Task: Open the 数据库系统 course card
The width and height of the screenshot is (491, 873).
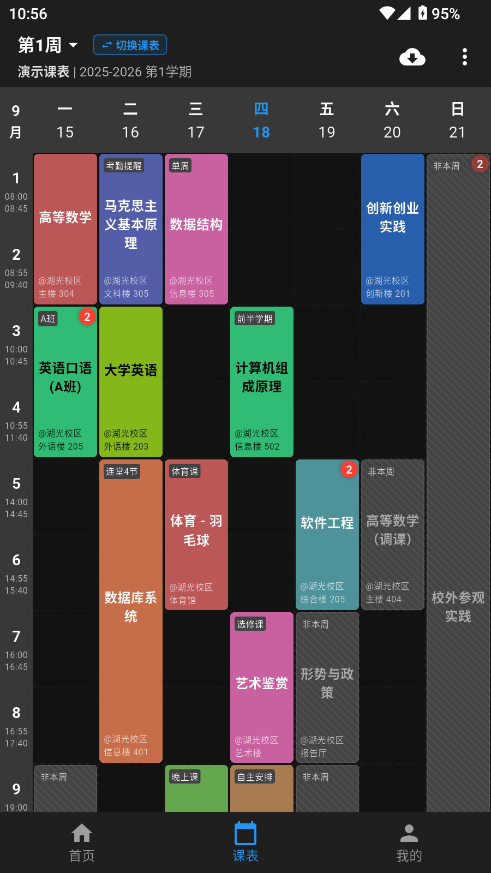Action: 131,611
